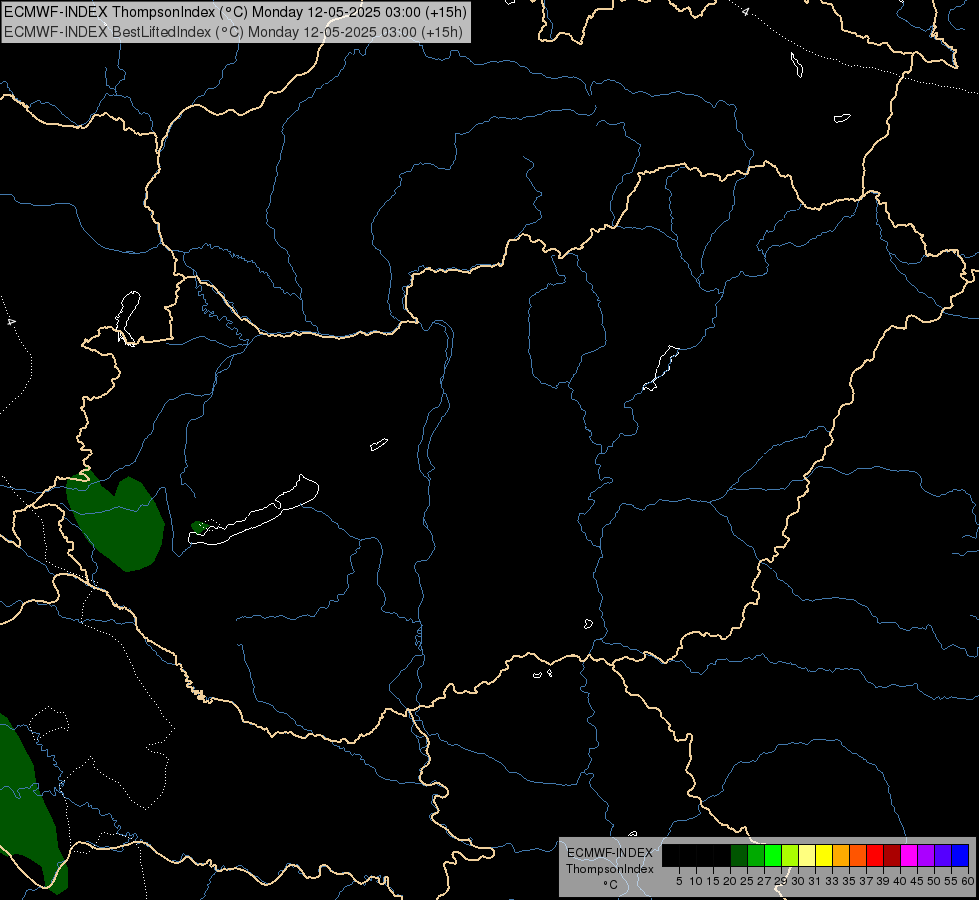Click the legend value 50
This screenshot has width=979, height=900.
933,881
